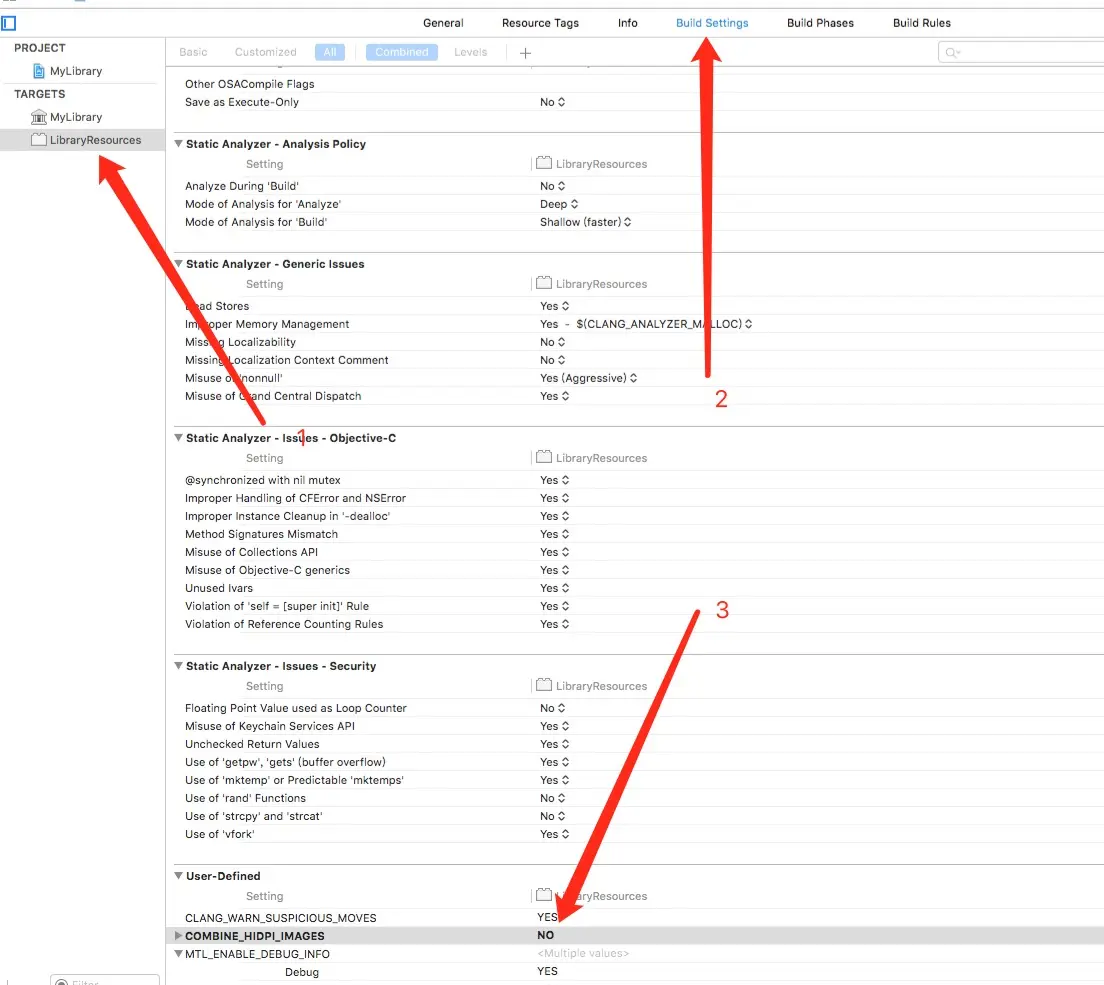This screenshot has height=985, width=1104.
Task: Select the Combined view option
Action: (x=401, y=52)
